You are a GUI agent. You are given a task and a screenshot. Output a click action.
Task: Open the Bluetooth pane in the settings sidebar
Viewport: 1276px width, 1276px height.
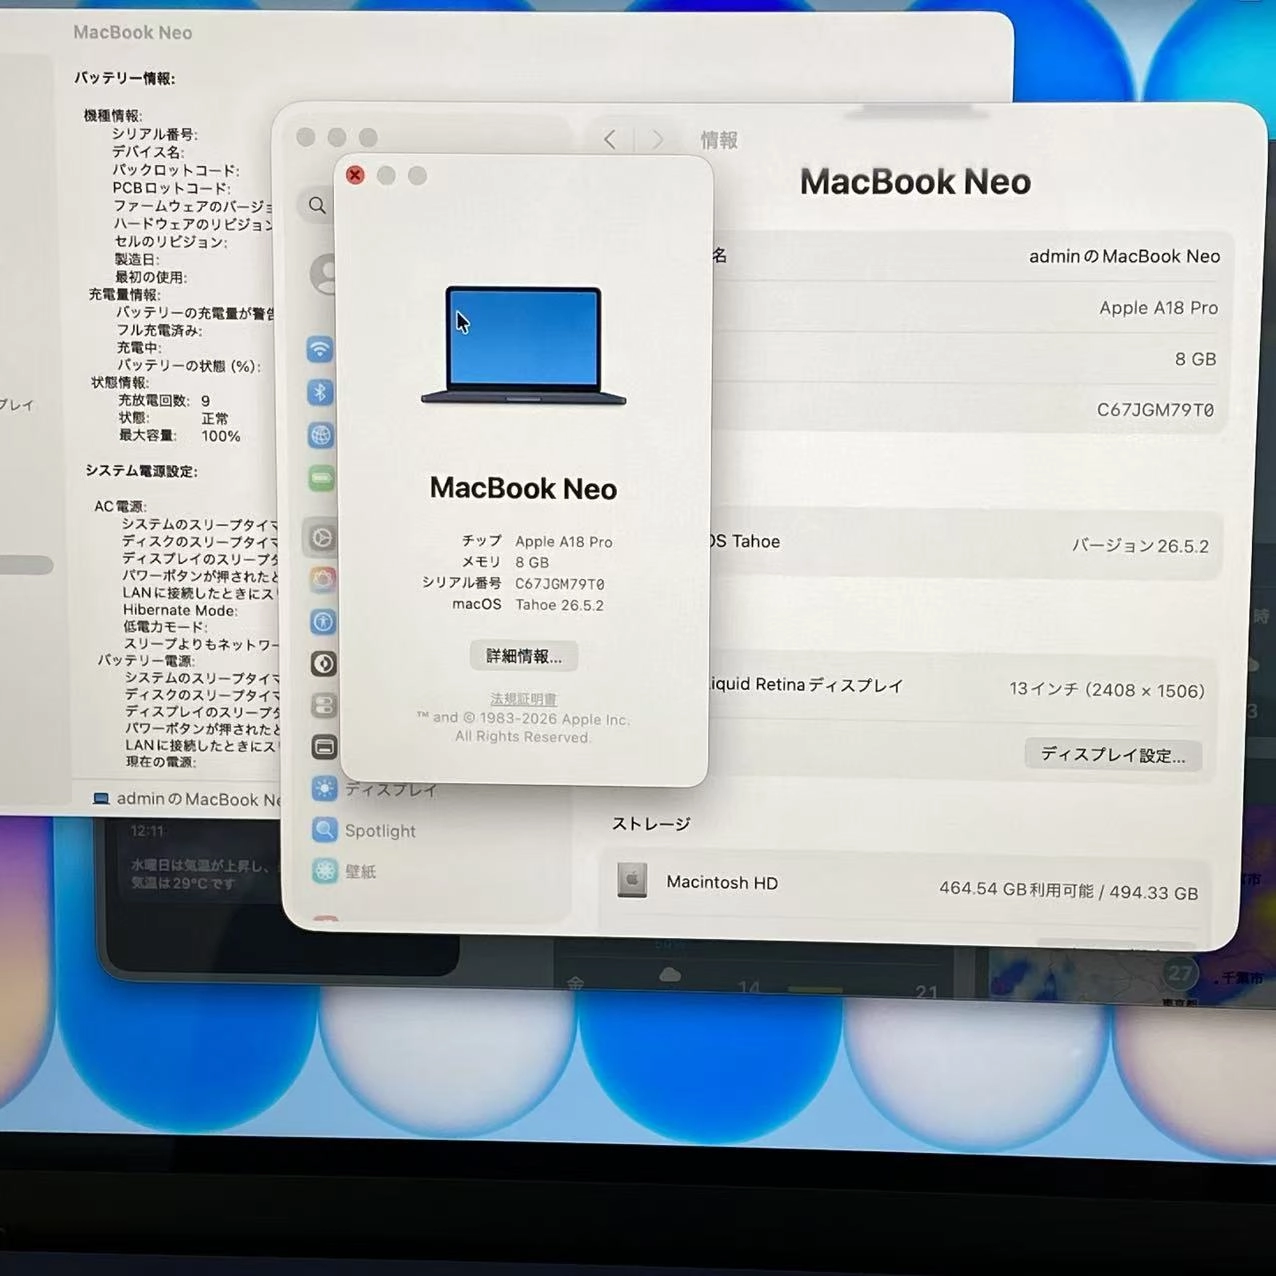click(320, 392)
